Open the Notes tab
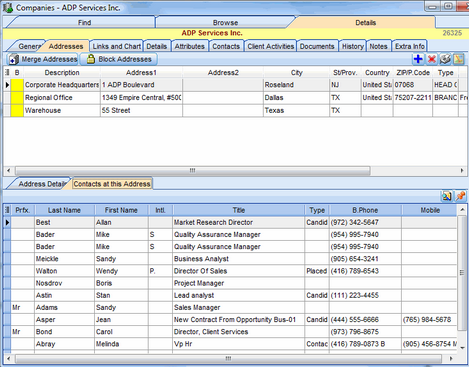 pos(378,46)
